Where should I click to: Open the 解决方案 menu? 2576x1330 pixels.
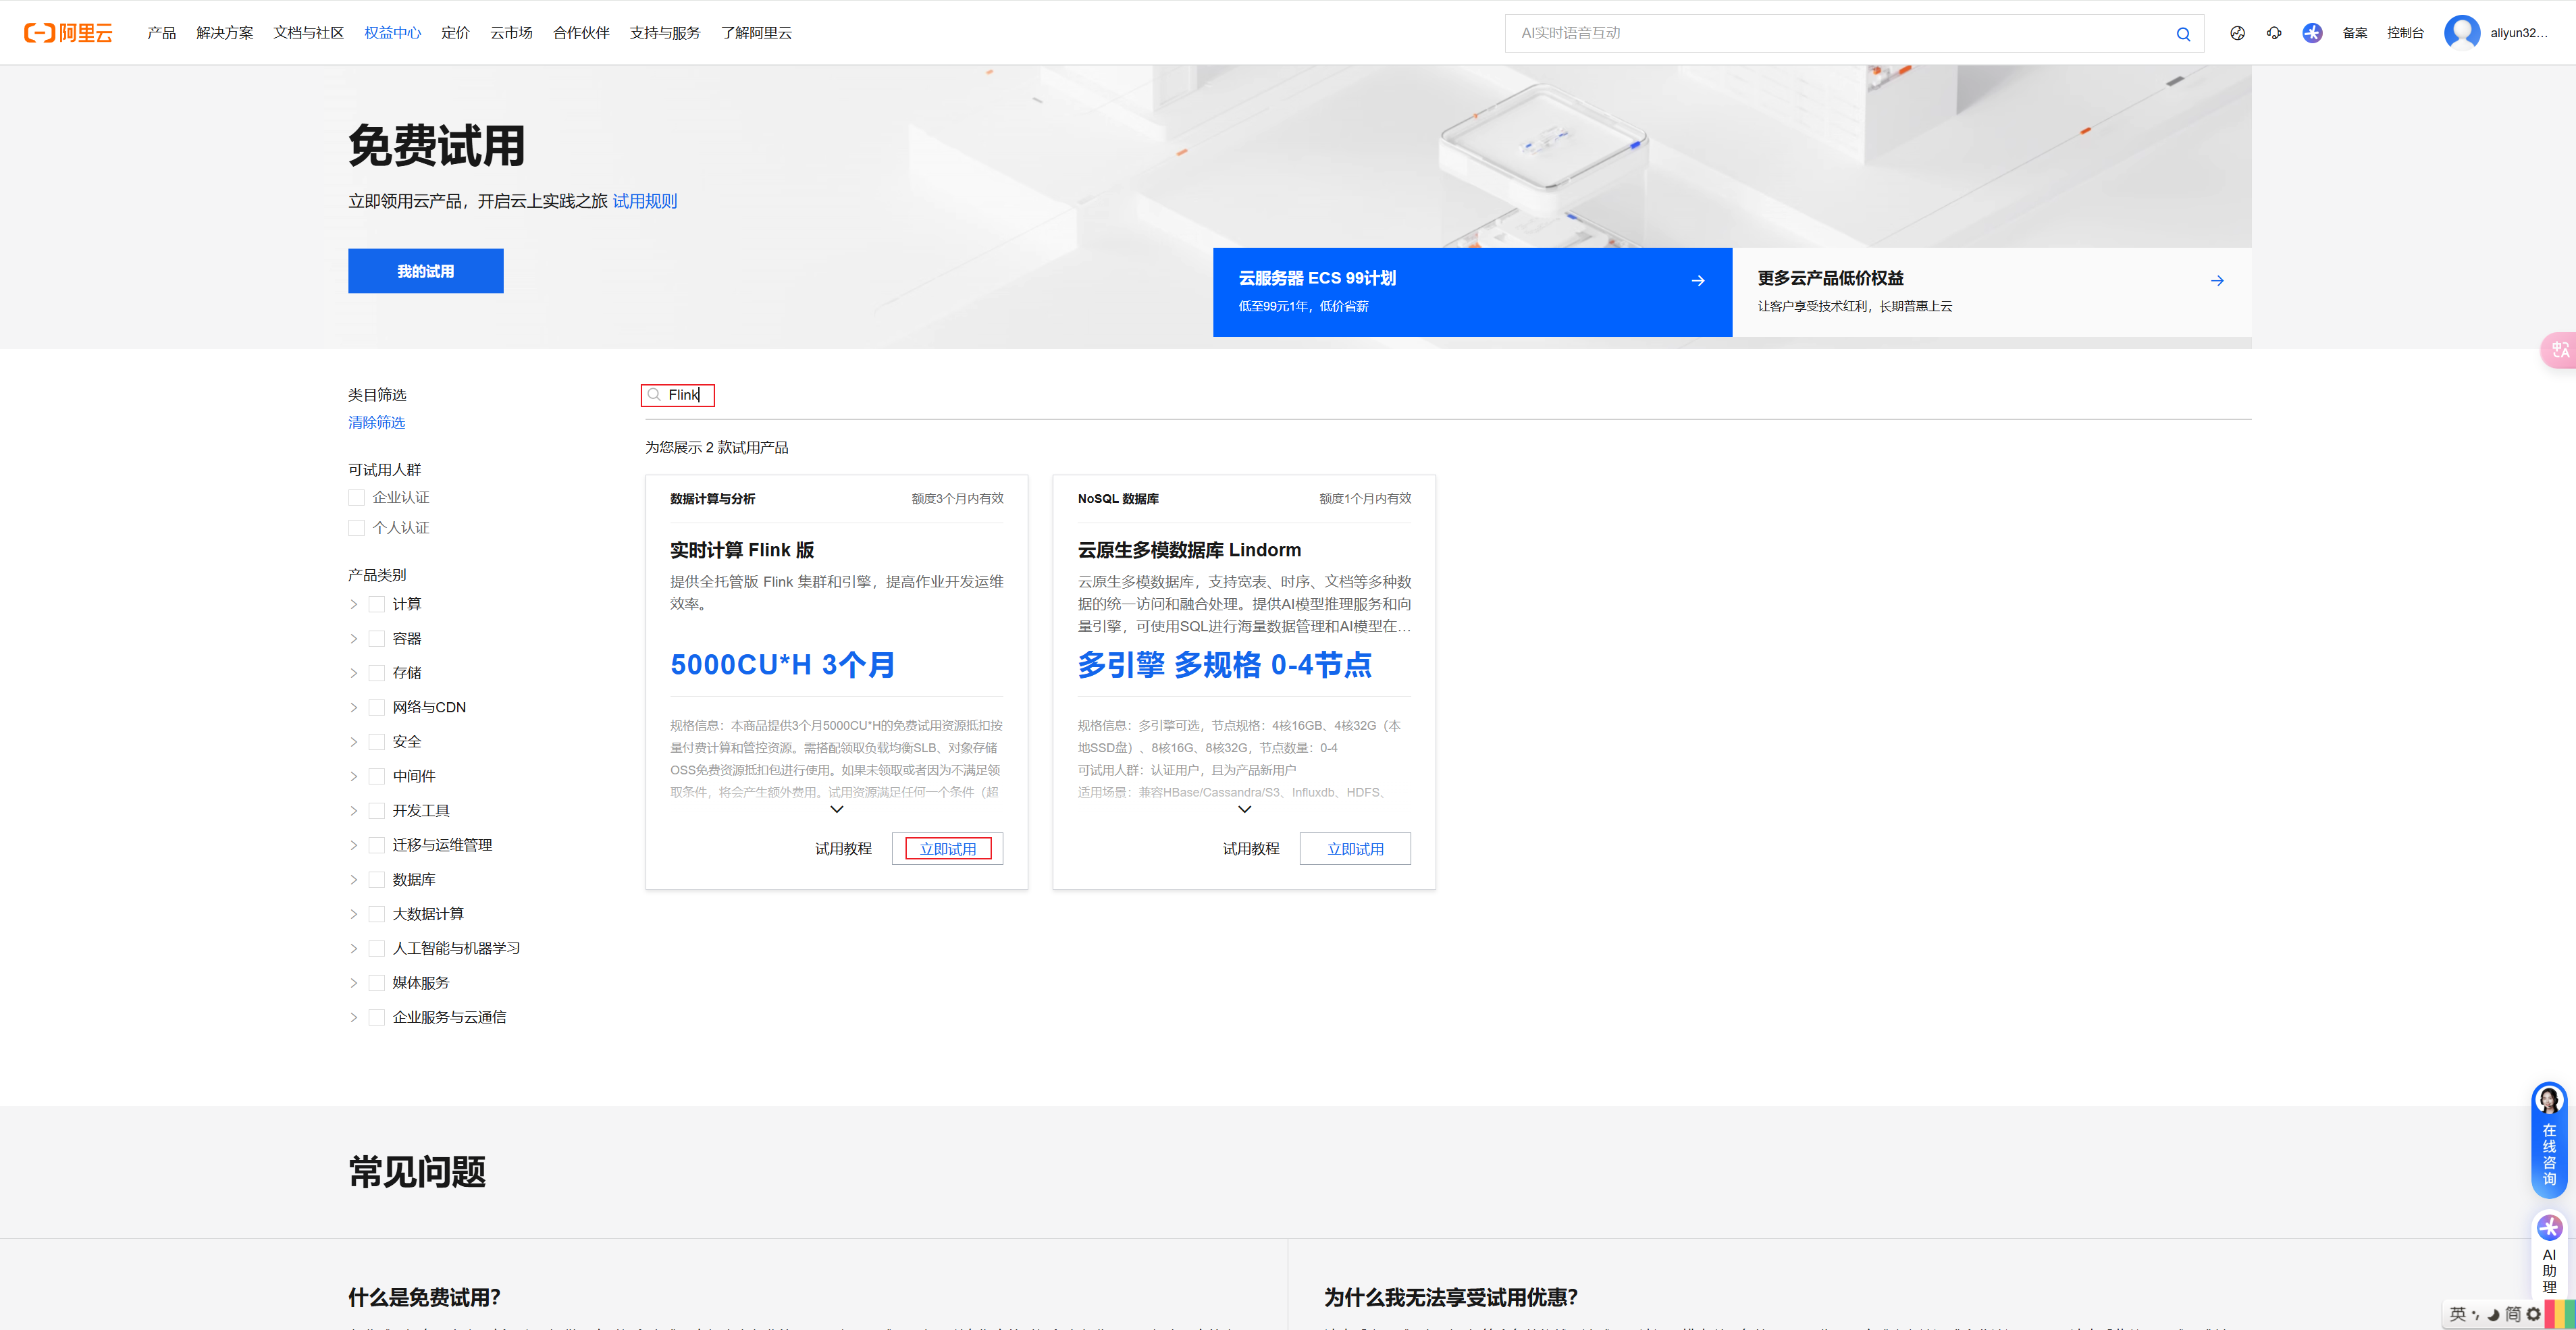224,33
